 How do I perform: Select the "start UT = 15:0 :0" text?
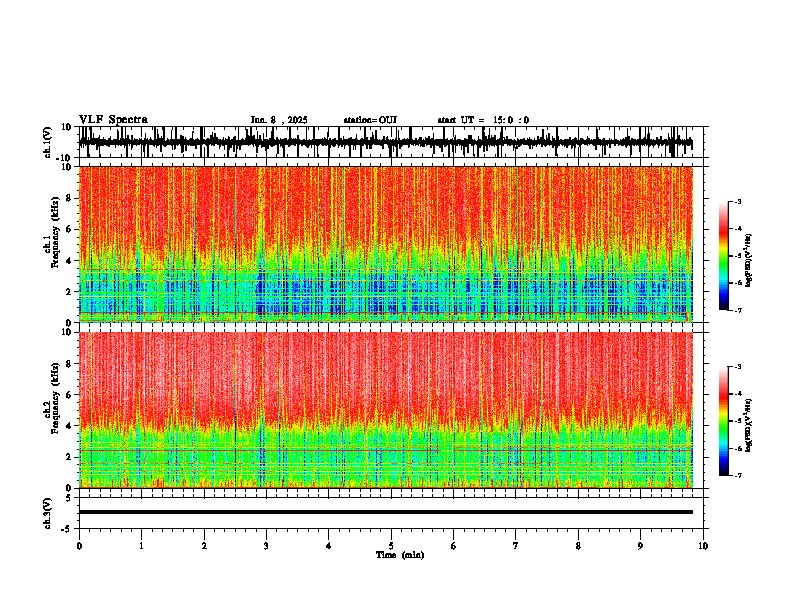483,120
